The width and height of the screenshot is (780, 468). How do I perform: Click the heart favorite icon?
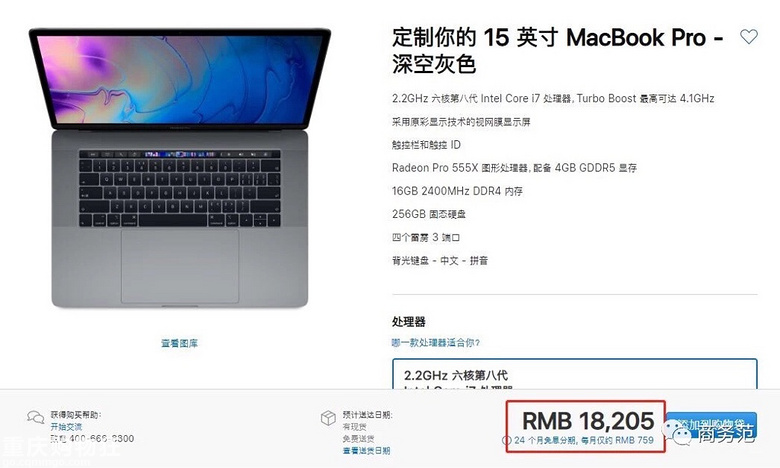[749, 36]
